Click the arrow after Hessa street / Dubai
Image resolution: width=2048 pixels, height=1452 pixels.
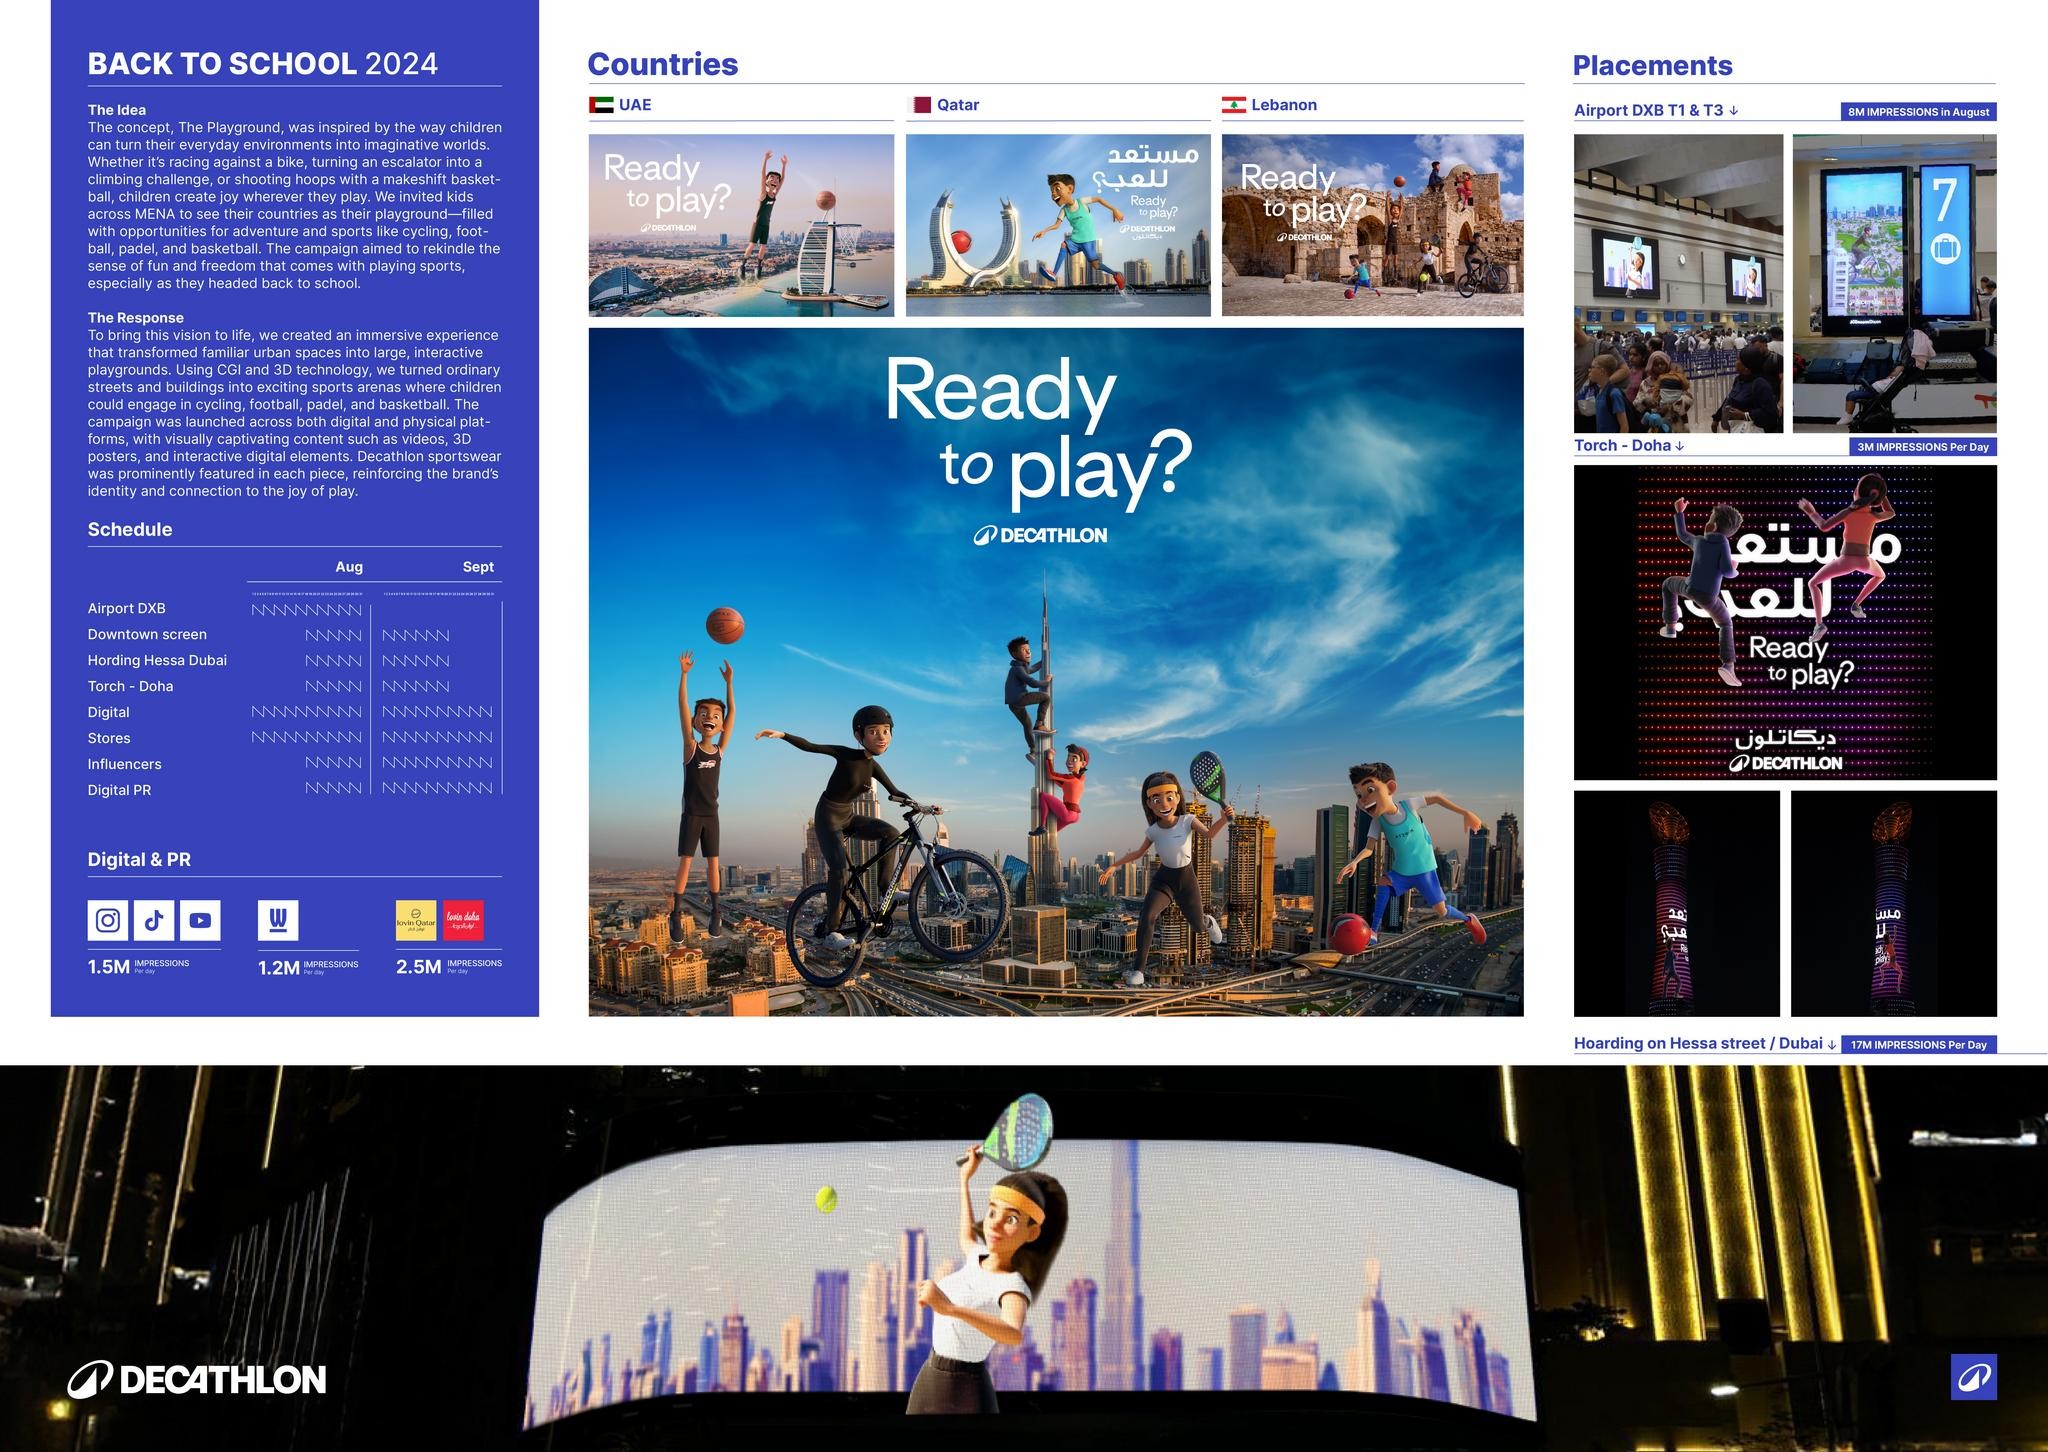[1832, 1044]
